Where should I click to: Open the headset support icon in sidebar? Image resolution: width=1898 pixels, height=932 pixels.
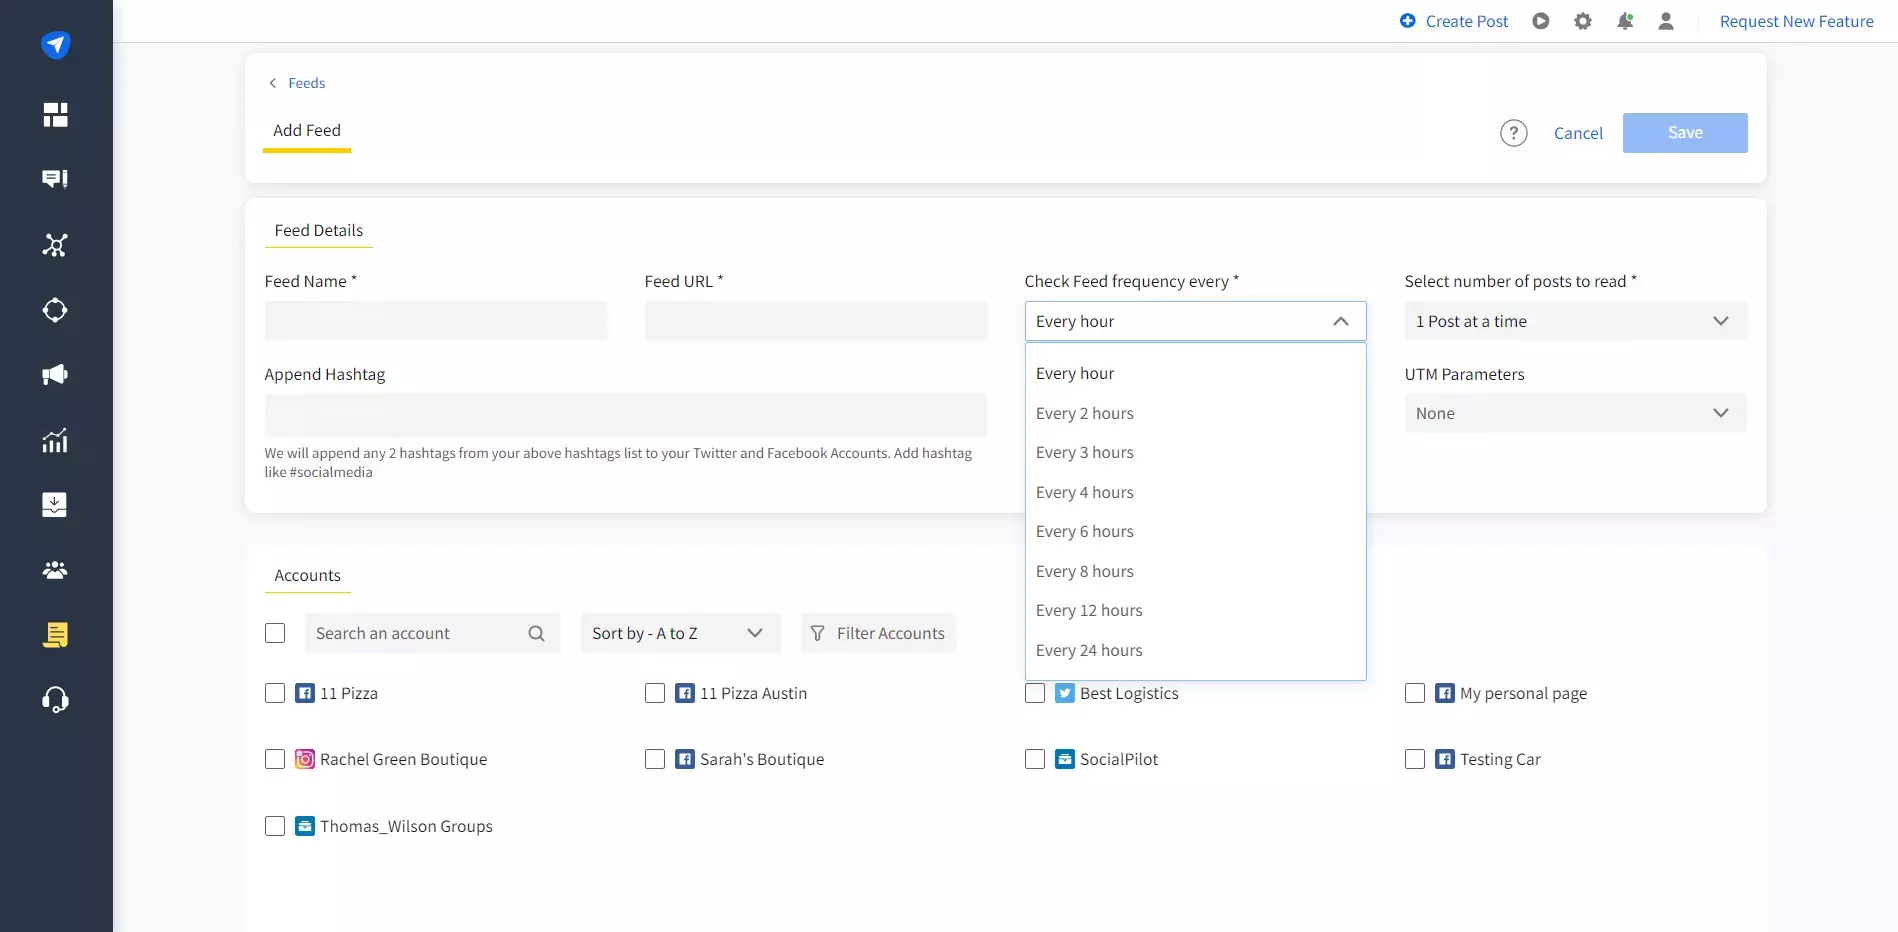tap(55, 700)
